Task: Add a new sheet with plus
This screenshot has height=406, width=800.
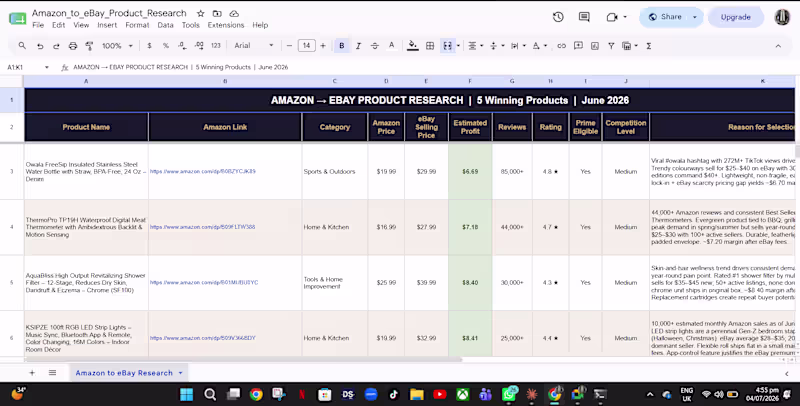Action: (32, 373)
